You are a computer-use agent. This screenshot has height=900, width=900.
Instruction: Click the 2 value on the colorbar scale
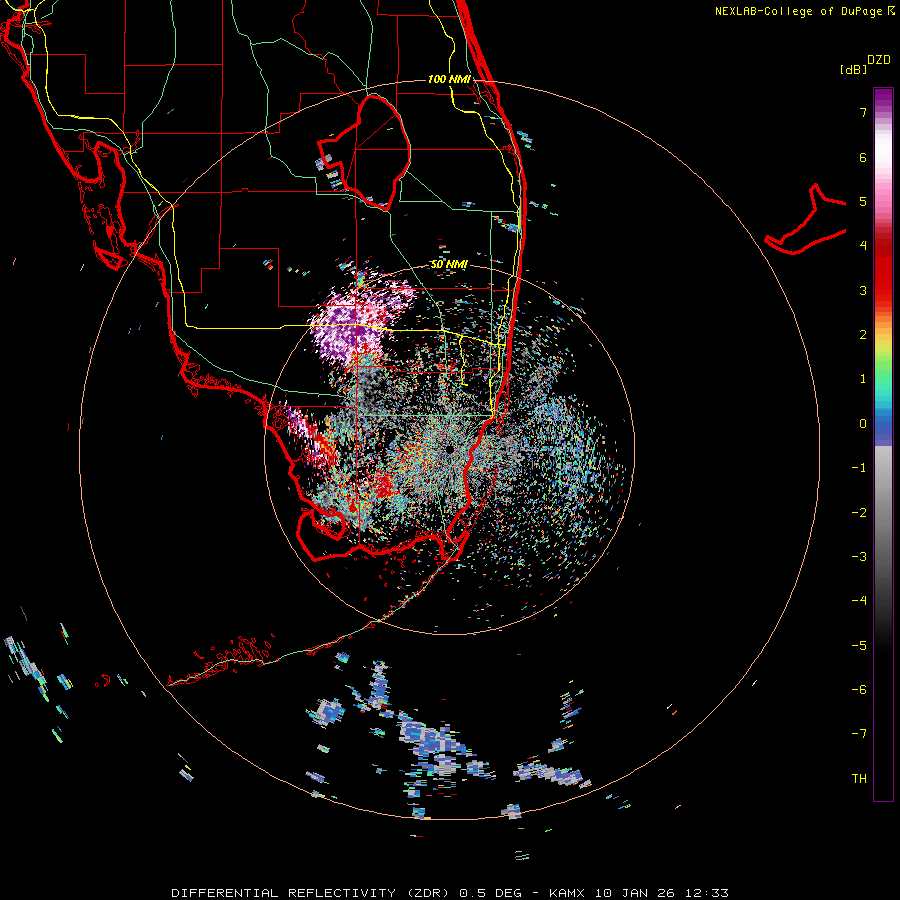[x=863, y=335]
